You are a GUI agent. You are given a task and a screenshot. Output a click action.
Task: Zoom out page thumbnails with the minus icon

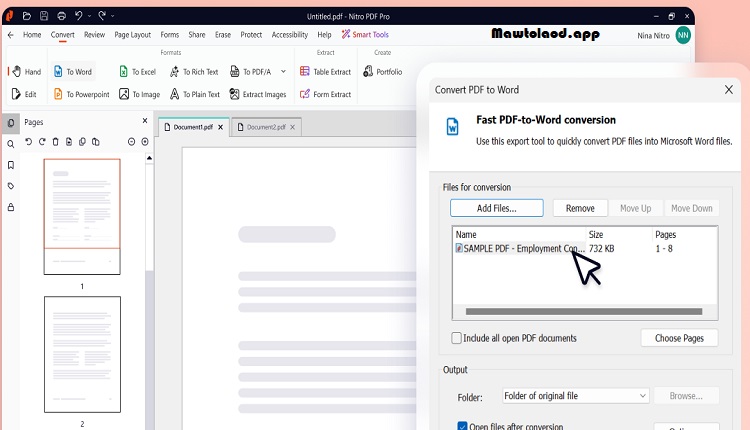click(x=132, y=142)
